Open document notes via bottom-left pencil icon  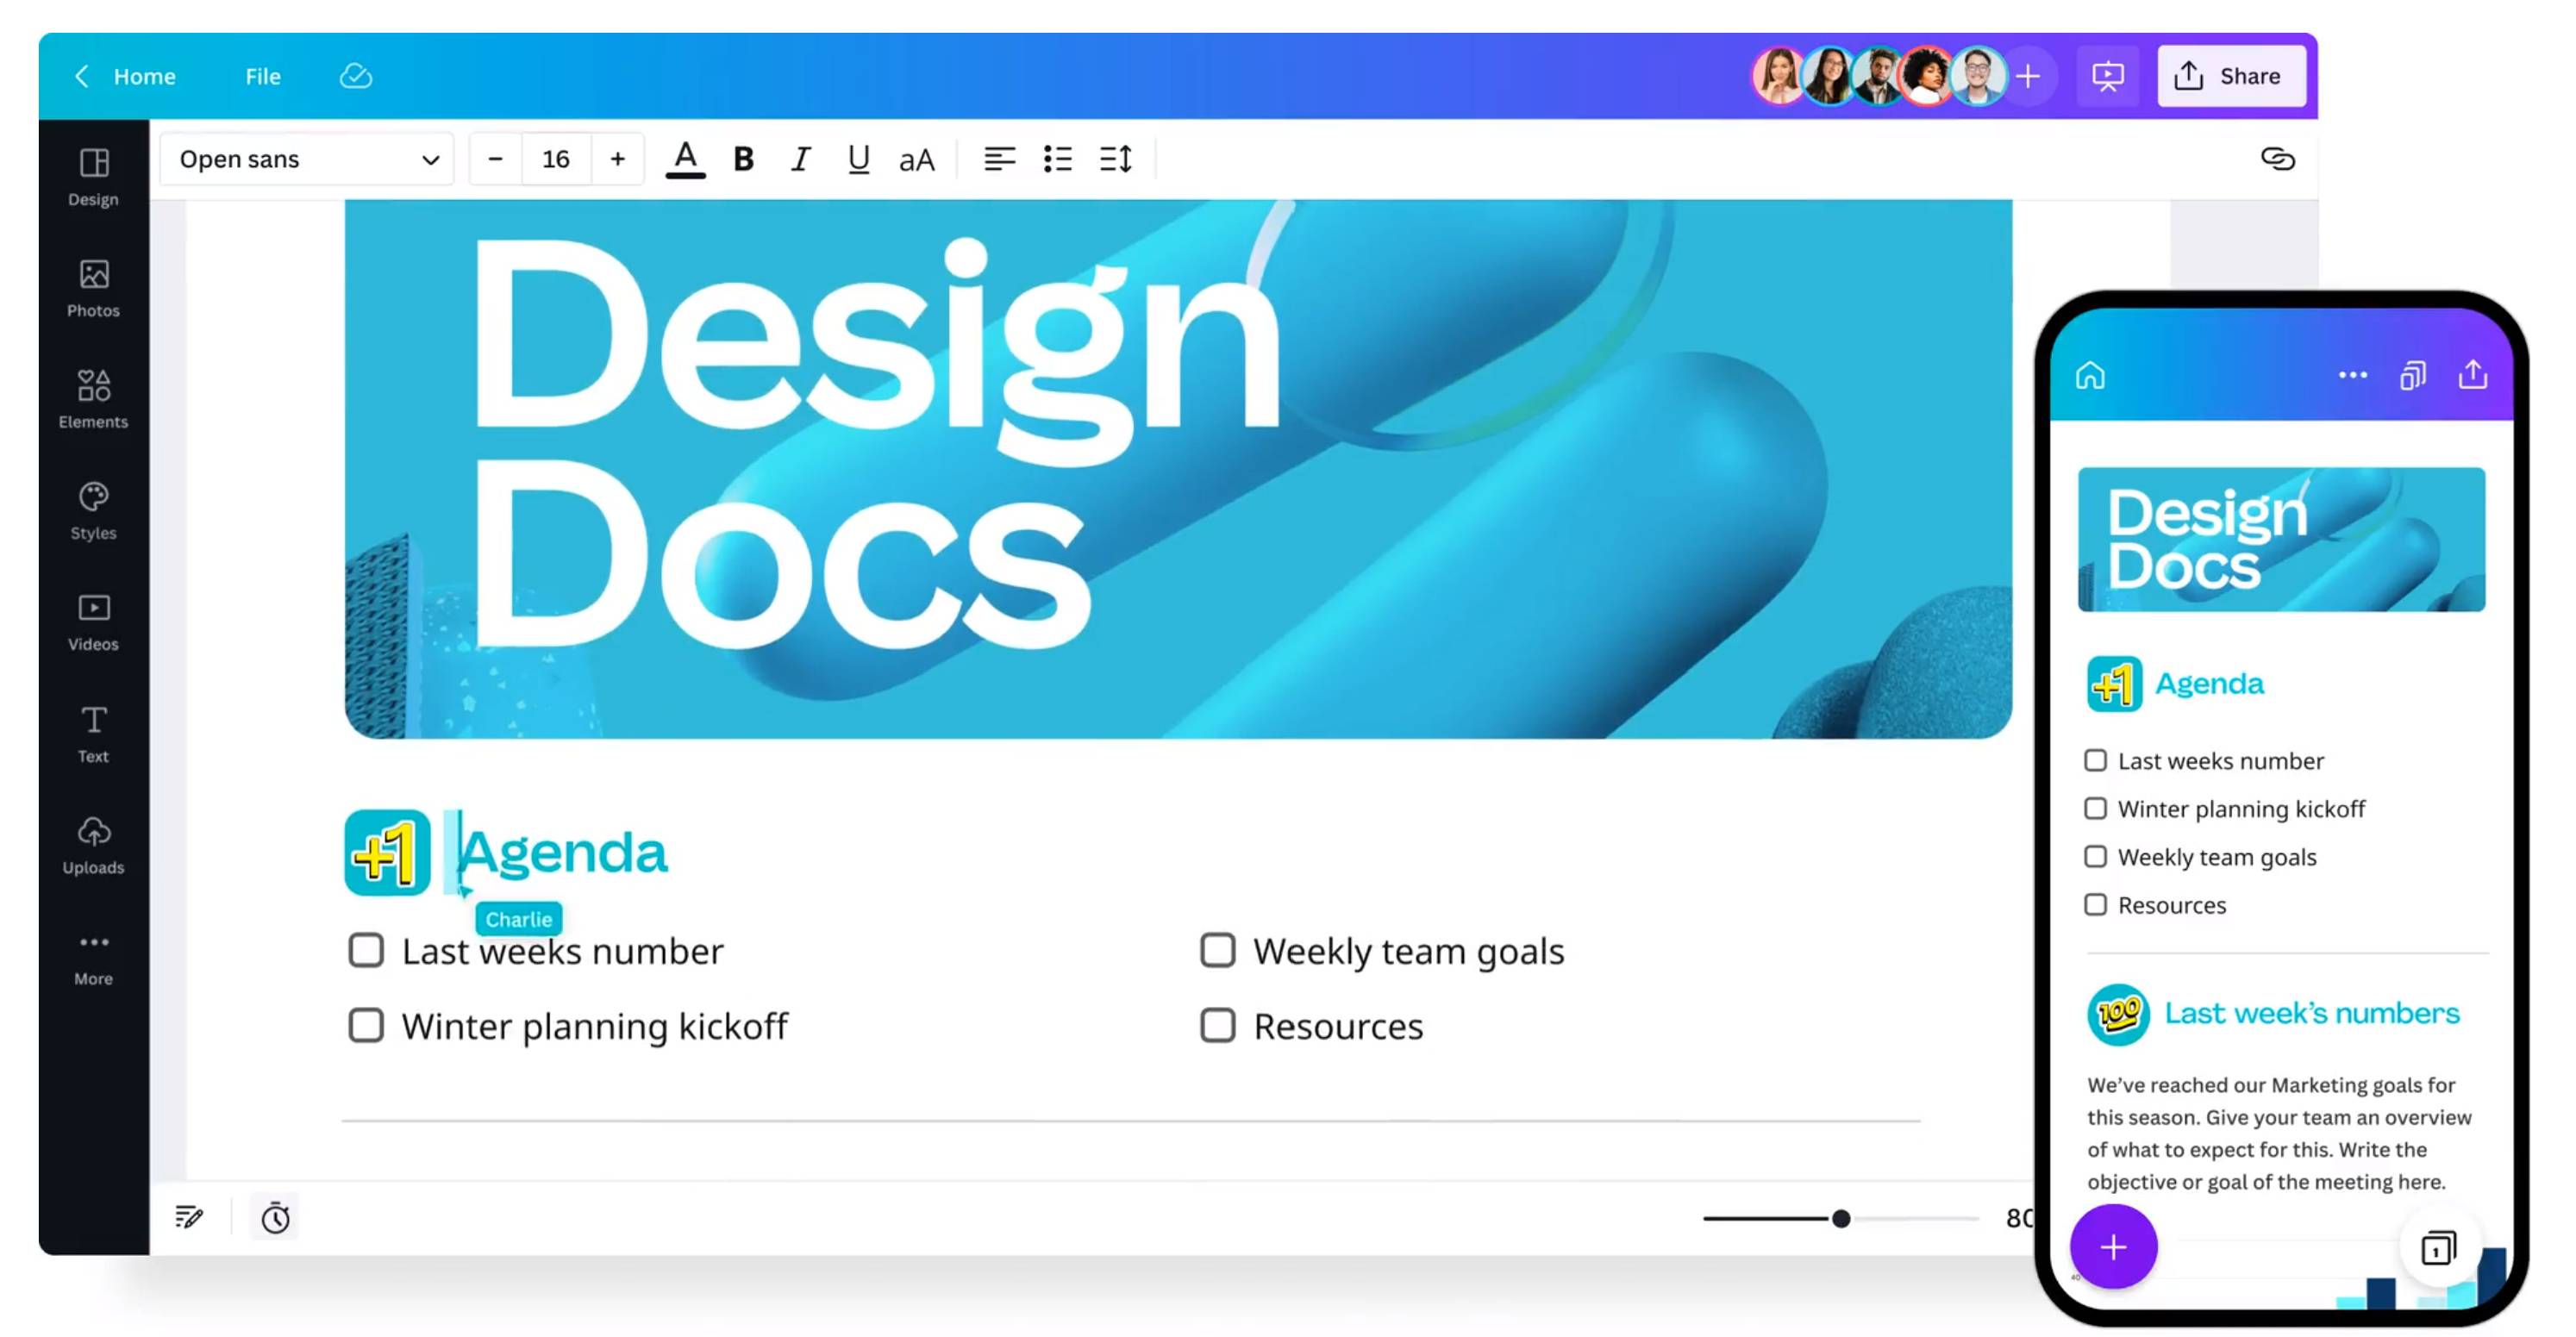click(188, 1217)
